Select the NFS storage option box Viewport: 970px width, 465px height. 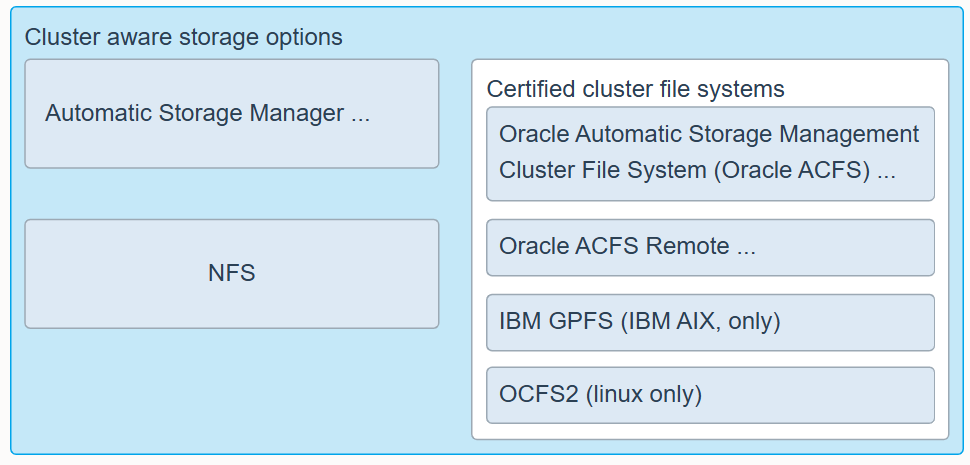point(231,273)
